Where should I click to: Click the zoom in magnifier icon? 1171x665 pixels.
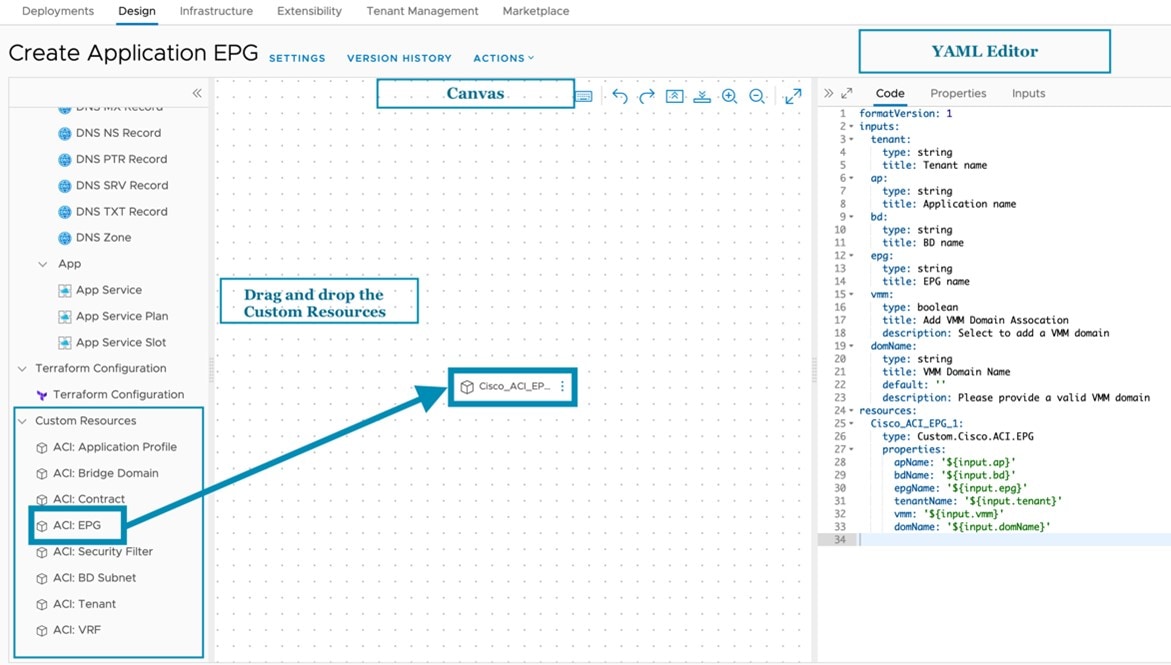[730, 96]
